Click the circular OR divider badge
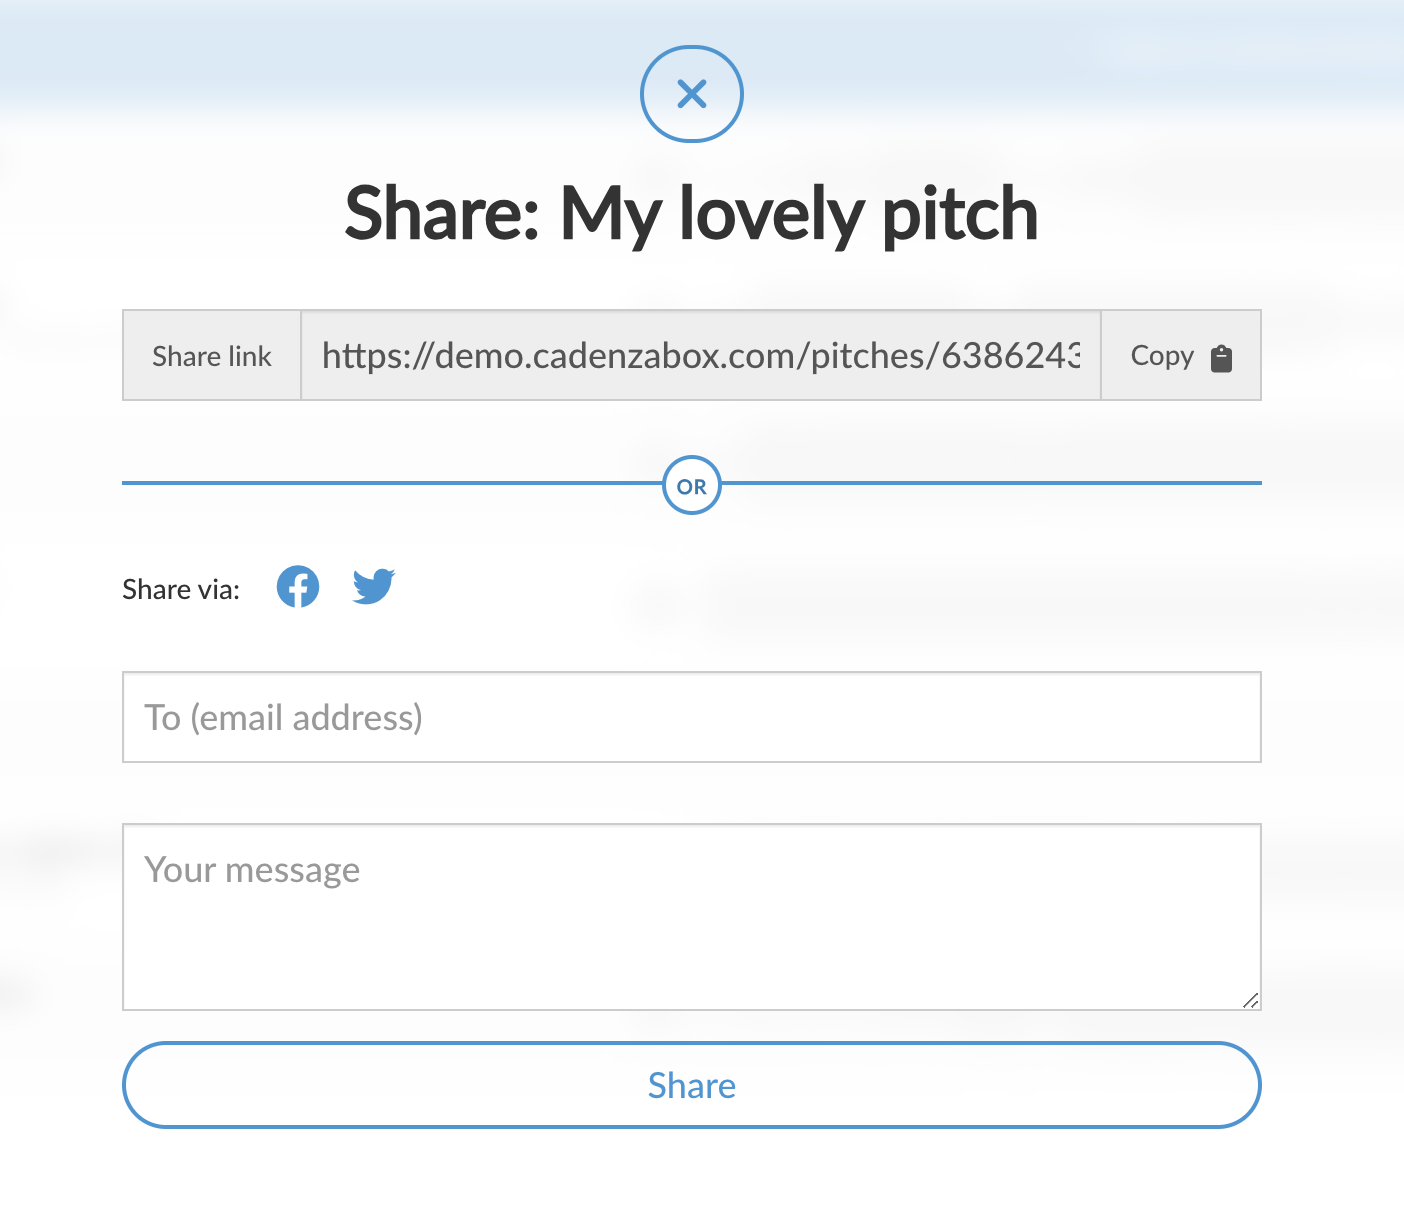The width and height of the screenshot is (1404, 1228). point(692,486)
